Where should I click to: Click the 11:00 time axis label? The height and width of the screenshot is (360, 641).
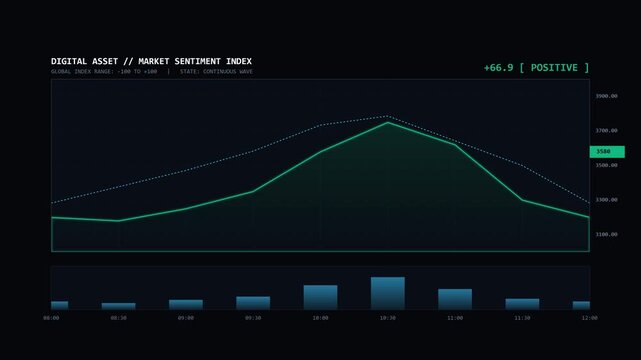pos(455,318)
